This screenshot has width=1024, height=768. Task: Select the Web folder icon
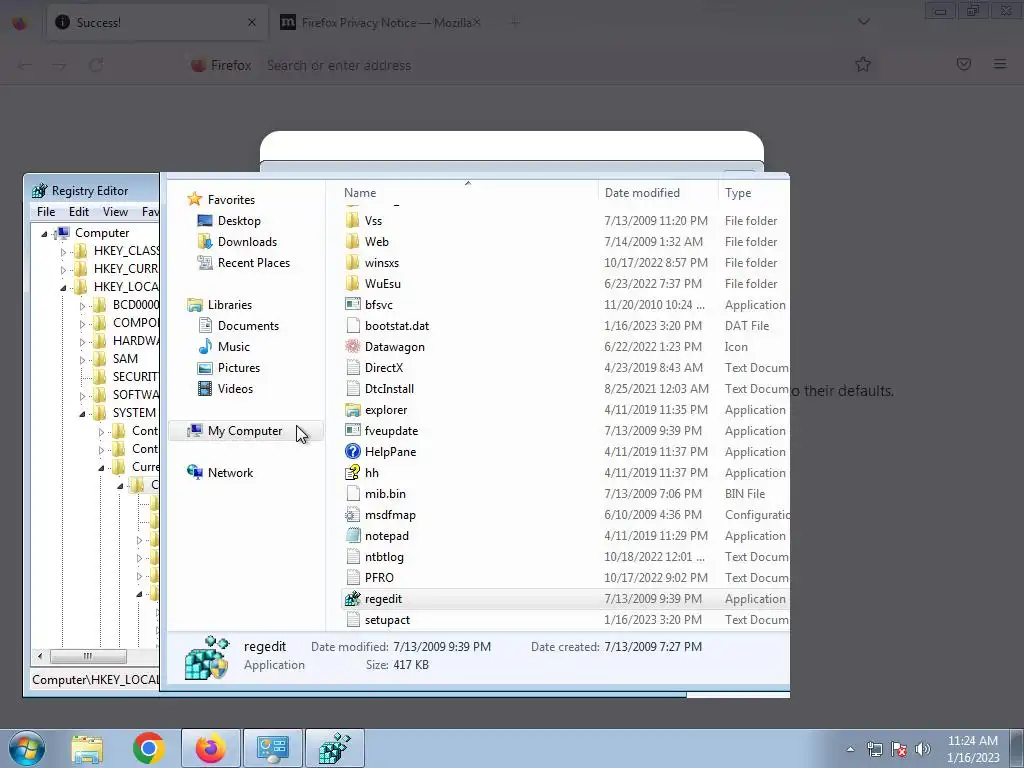[x=353, y=242]
